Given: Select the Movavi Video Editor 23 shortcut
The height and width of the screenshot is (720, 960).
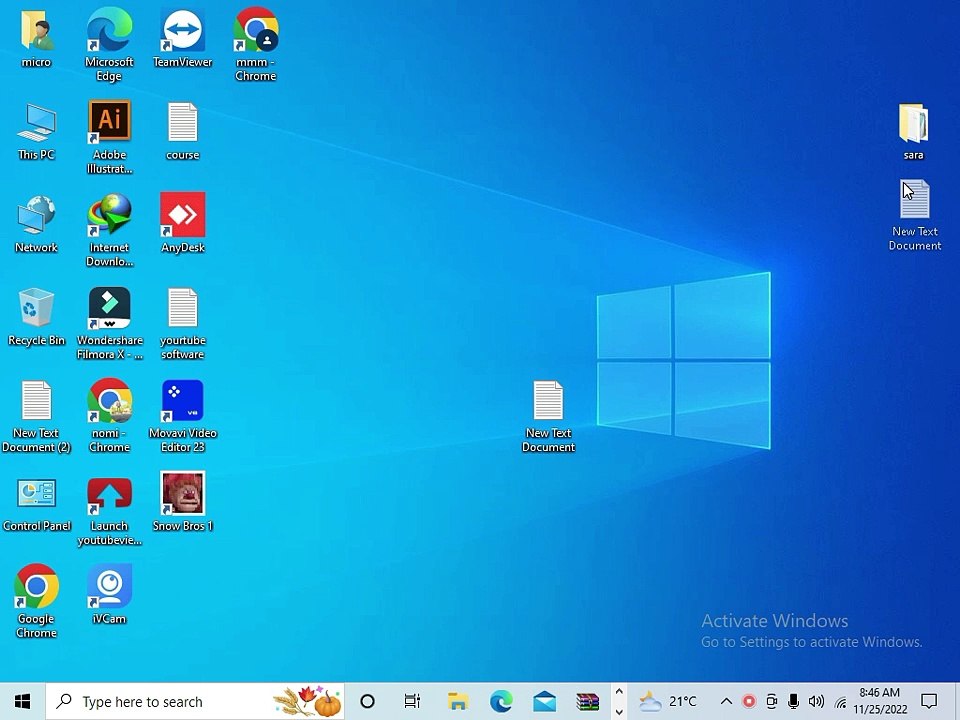Looking at the screenshot, I should 182,416.
